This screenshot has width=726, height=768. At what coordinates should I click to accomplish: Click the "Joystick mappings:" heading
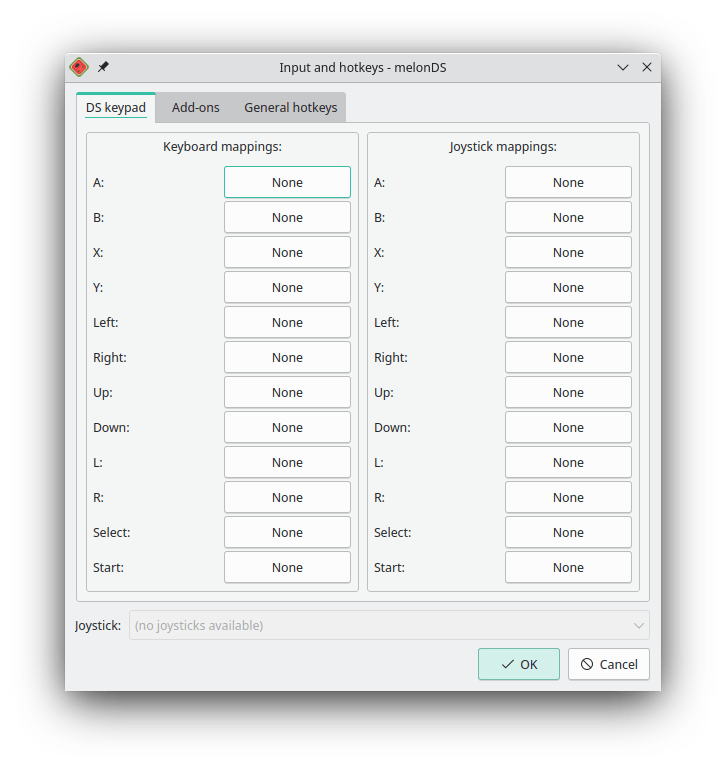[x=503, y=147]
